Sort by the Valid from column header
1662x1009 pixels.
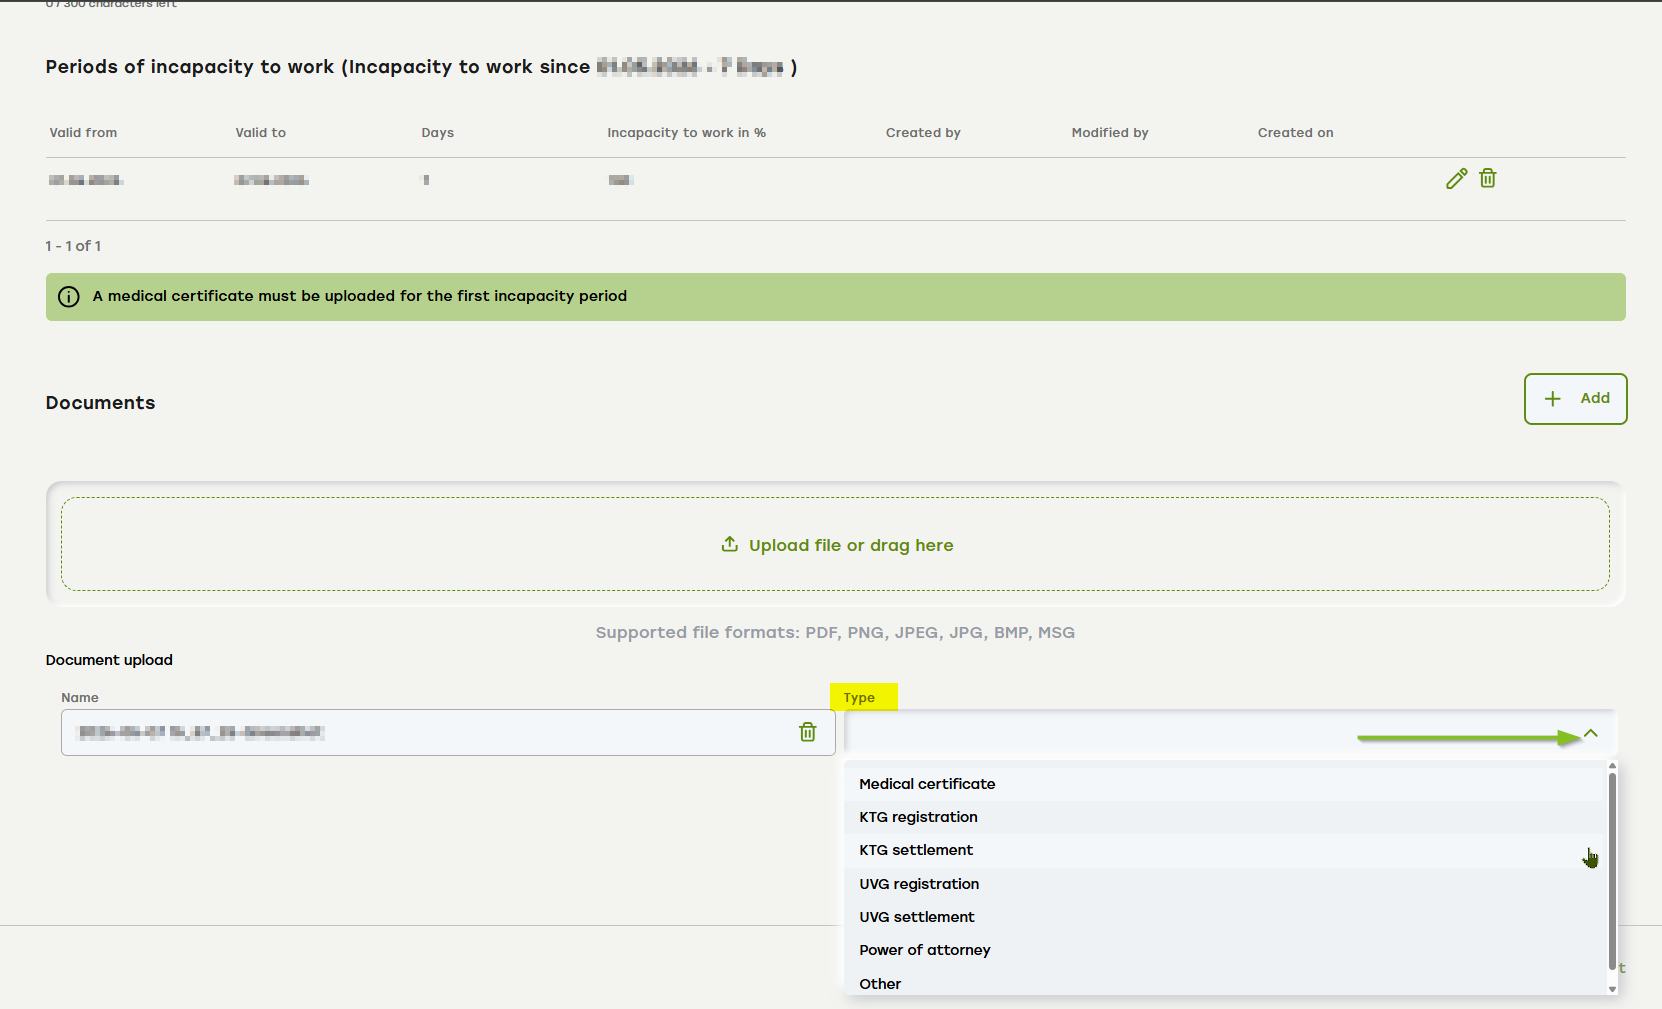(83, 133)
